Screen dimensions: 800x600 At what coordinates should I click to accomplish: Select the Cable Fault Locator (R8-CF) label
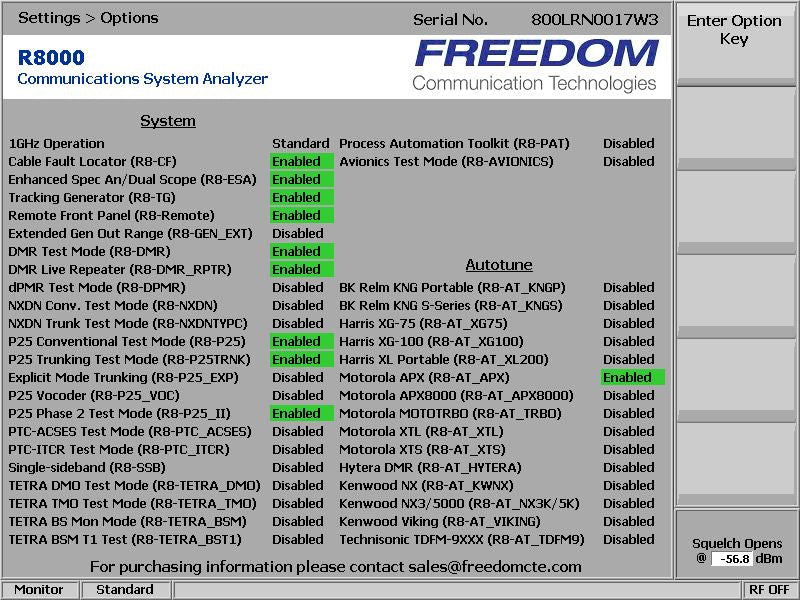tap(92, 161)
